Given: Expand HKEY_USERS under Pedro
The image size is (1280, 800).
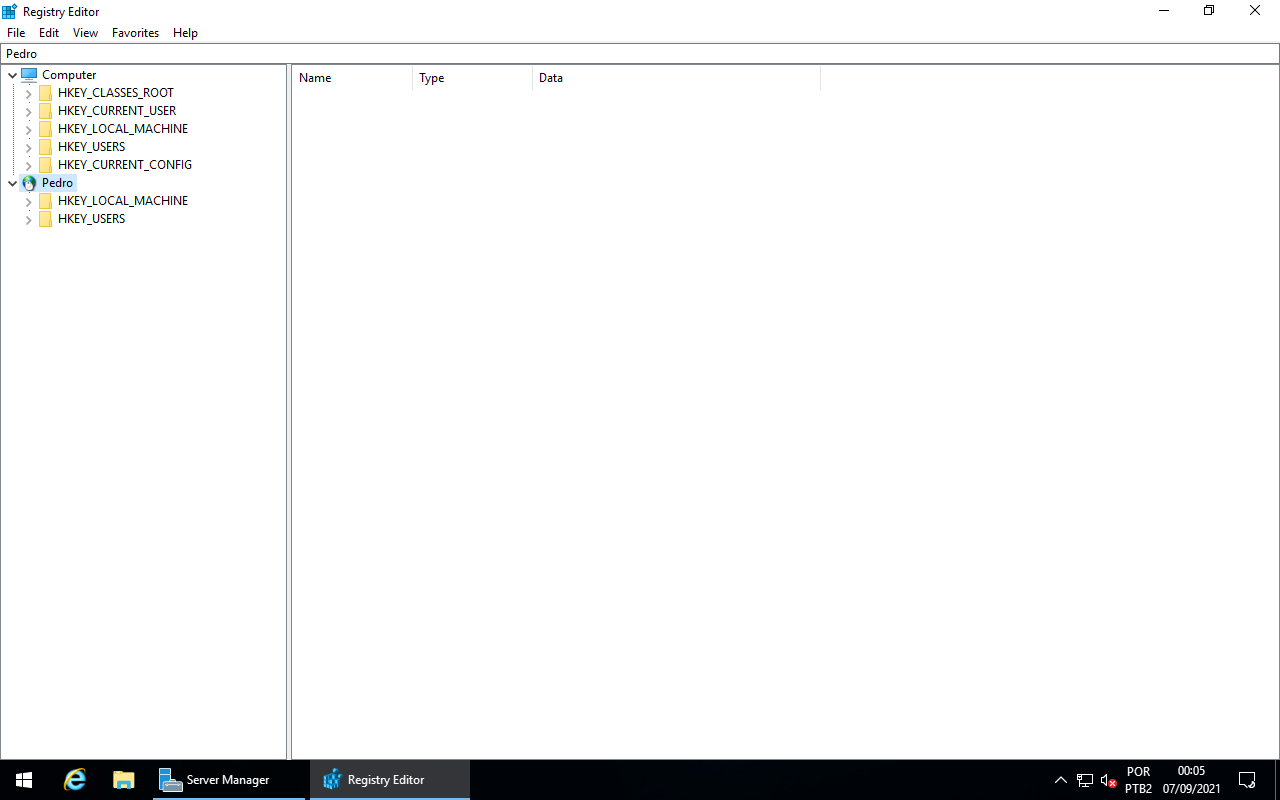Looking at the screenshot, I should [x=29, y=219].
